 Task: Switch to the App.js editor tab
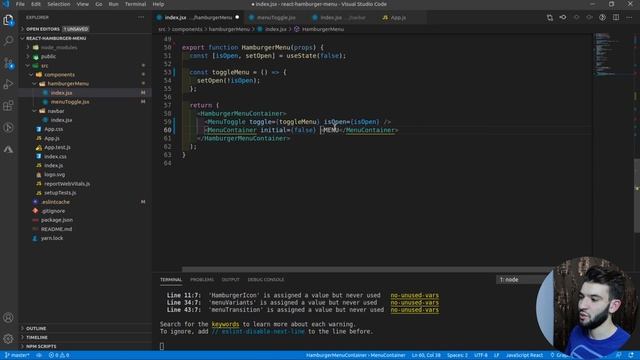pos(398,18)
